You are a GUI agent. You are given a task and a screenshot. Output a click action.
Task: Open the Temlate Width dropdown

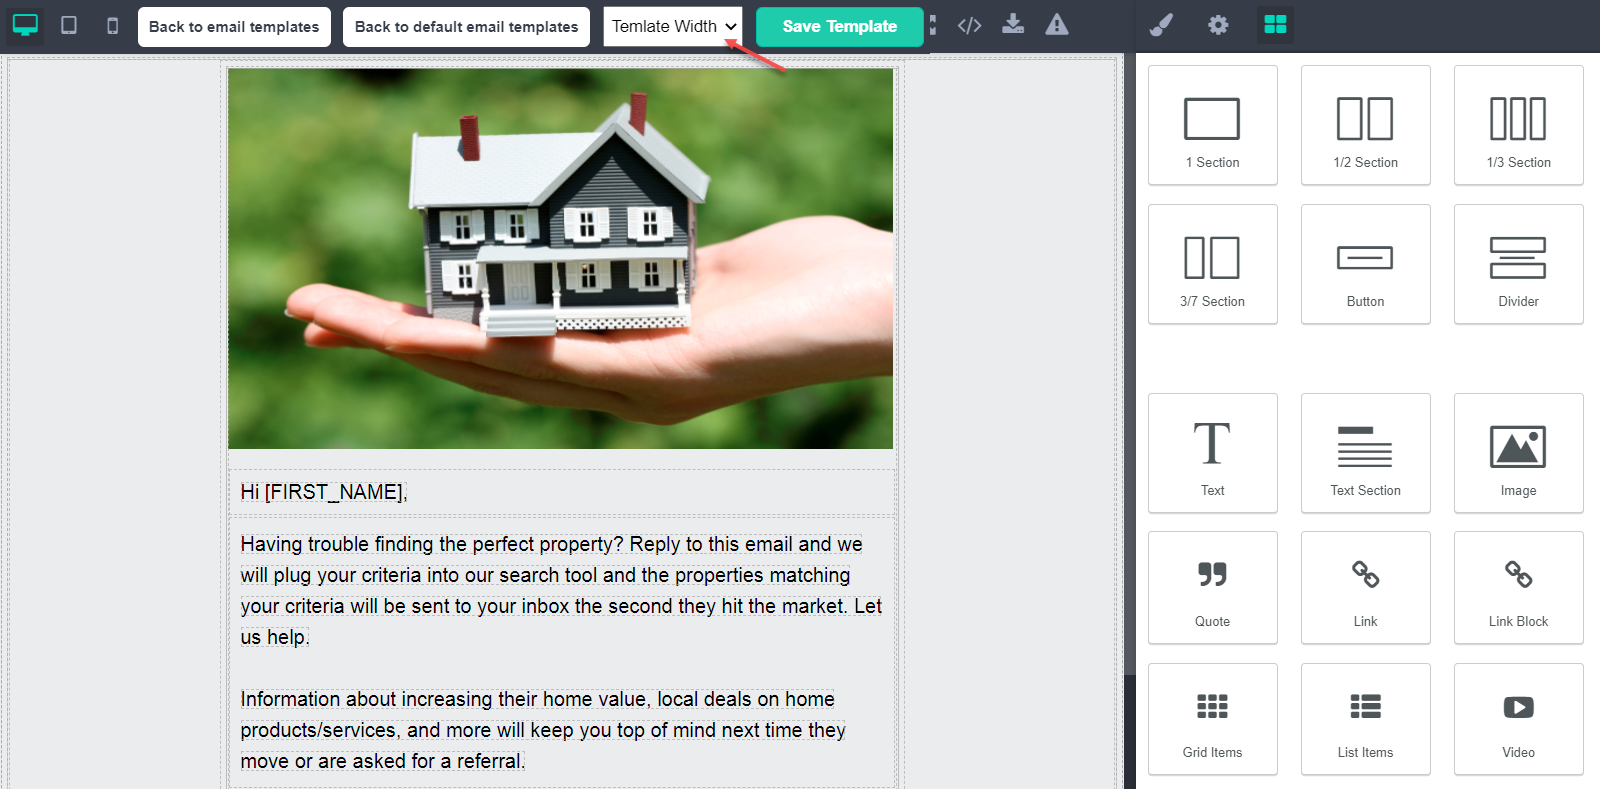672,26
